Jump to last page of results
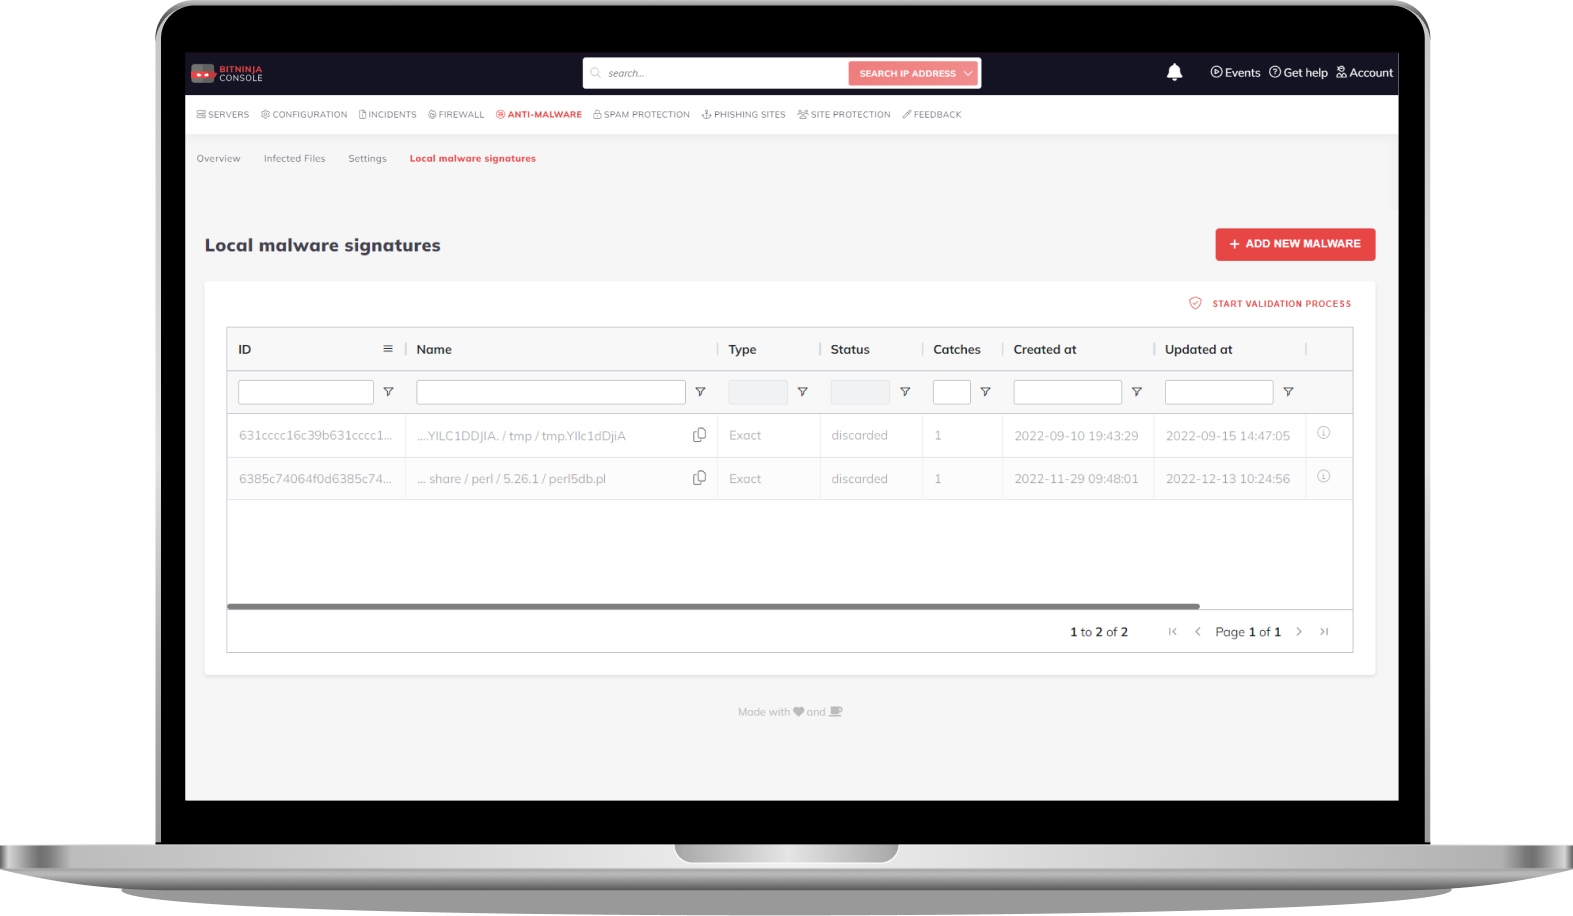 click(x=1324, y=632)
